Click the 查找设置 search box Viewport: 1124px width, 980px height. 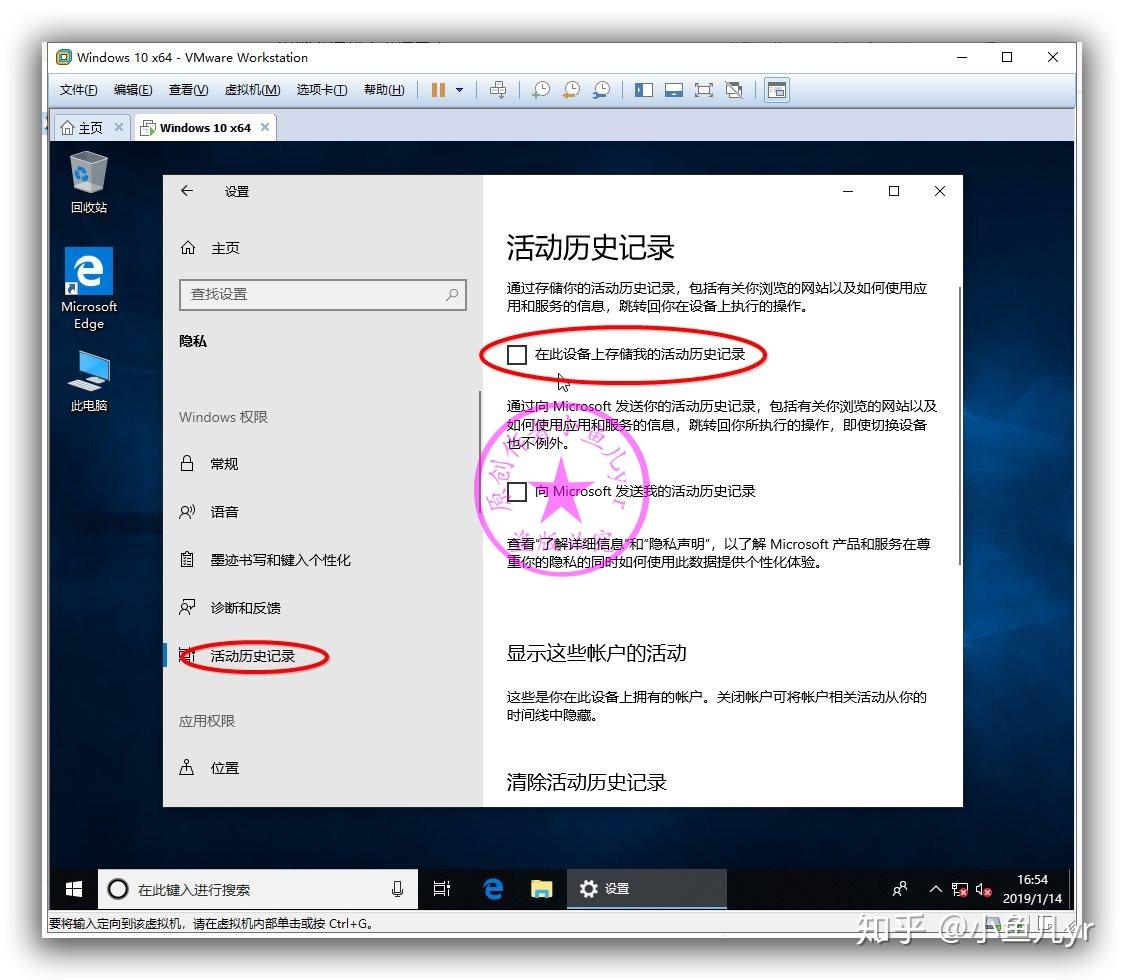tap(322, 295)
